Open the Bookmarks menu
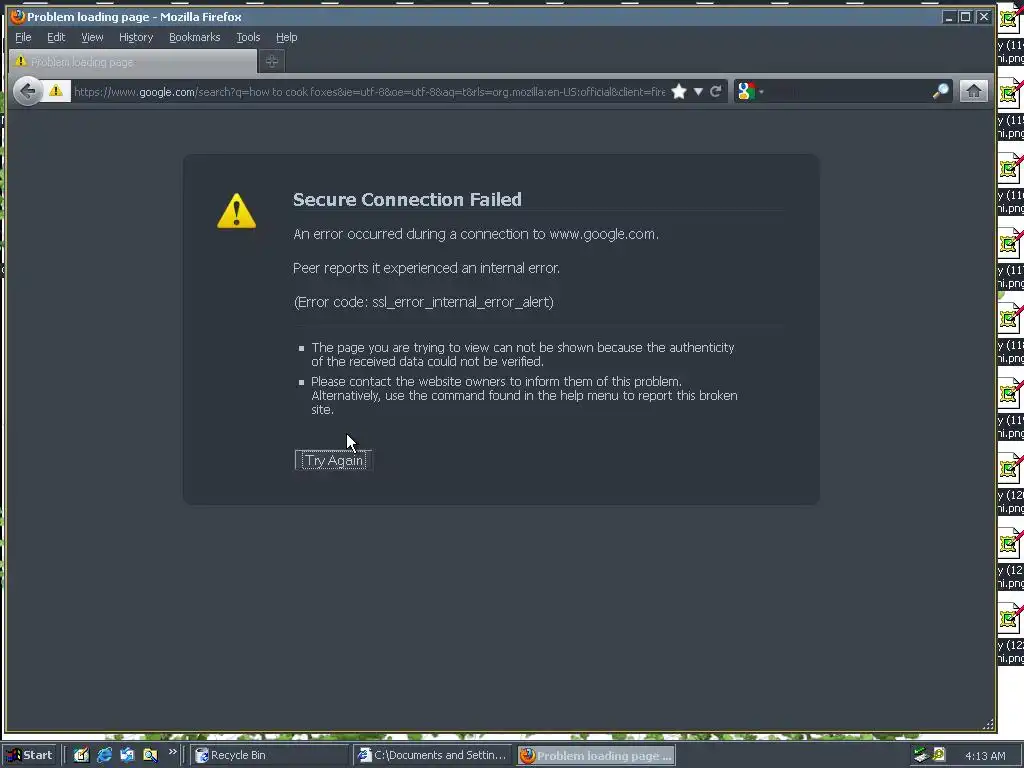1024x768 pixels. coord(195,37)
